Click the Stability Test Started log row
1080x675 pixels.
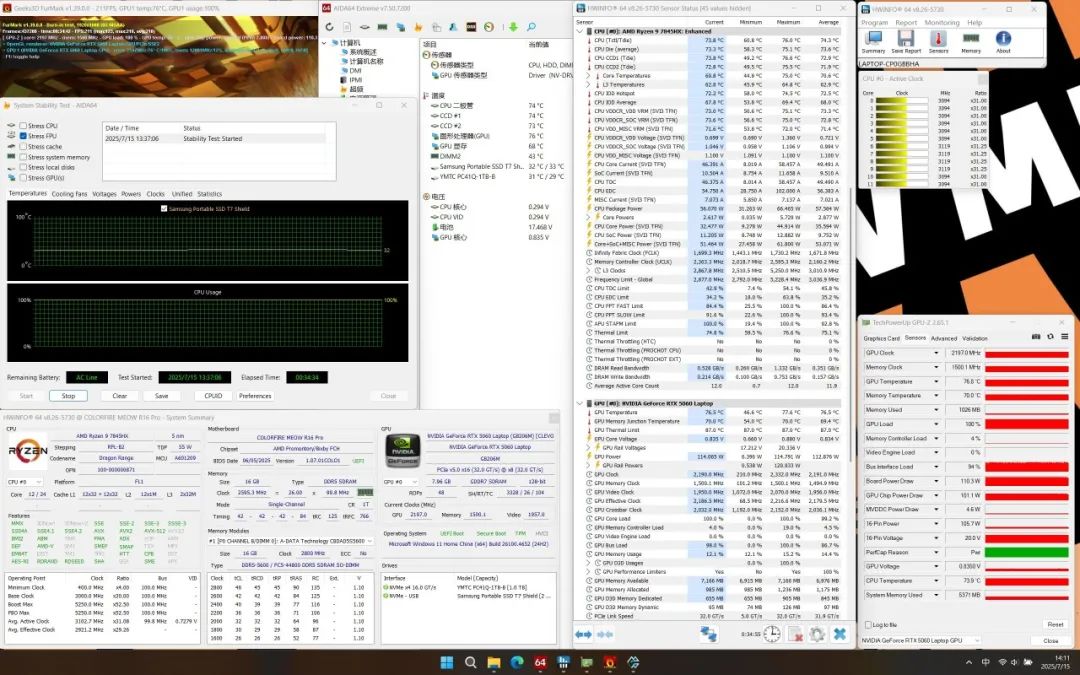pos(214,138)
